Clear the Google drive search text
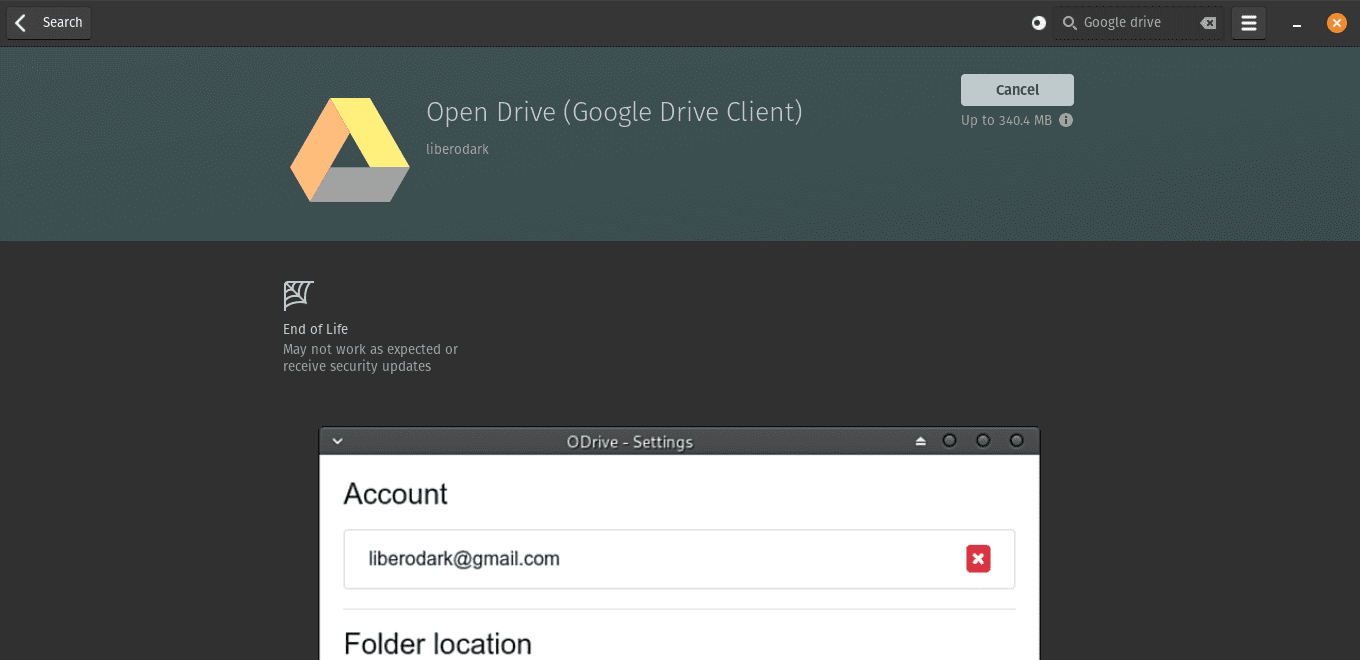The width and height of the screenshot is (1360, 660). (1208, 23)
